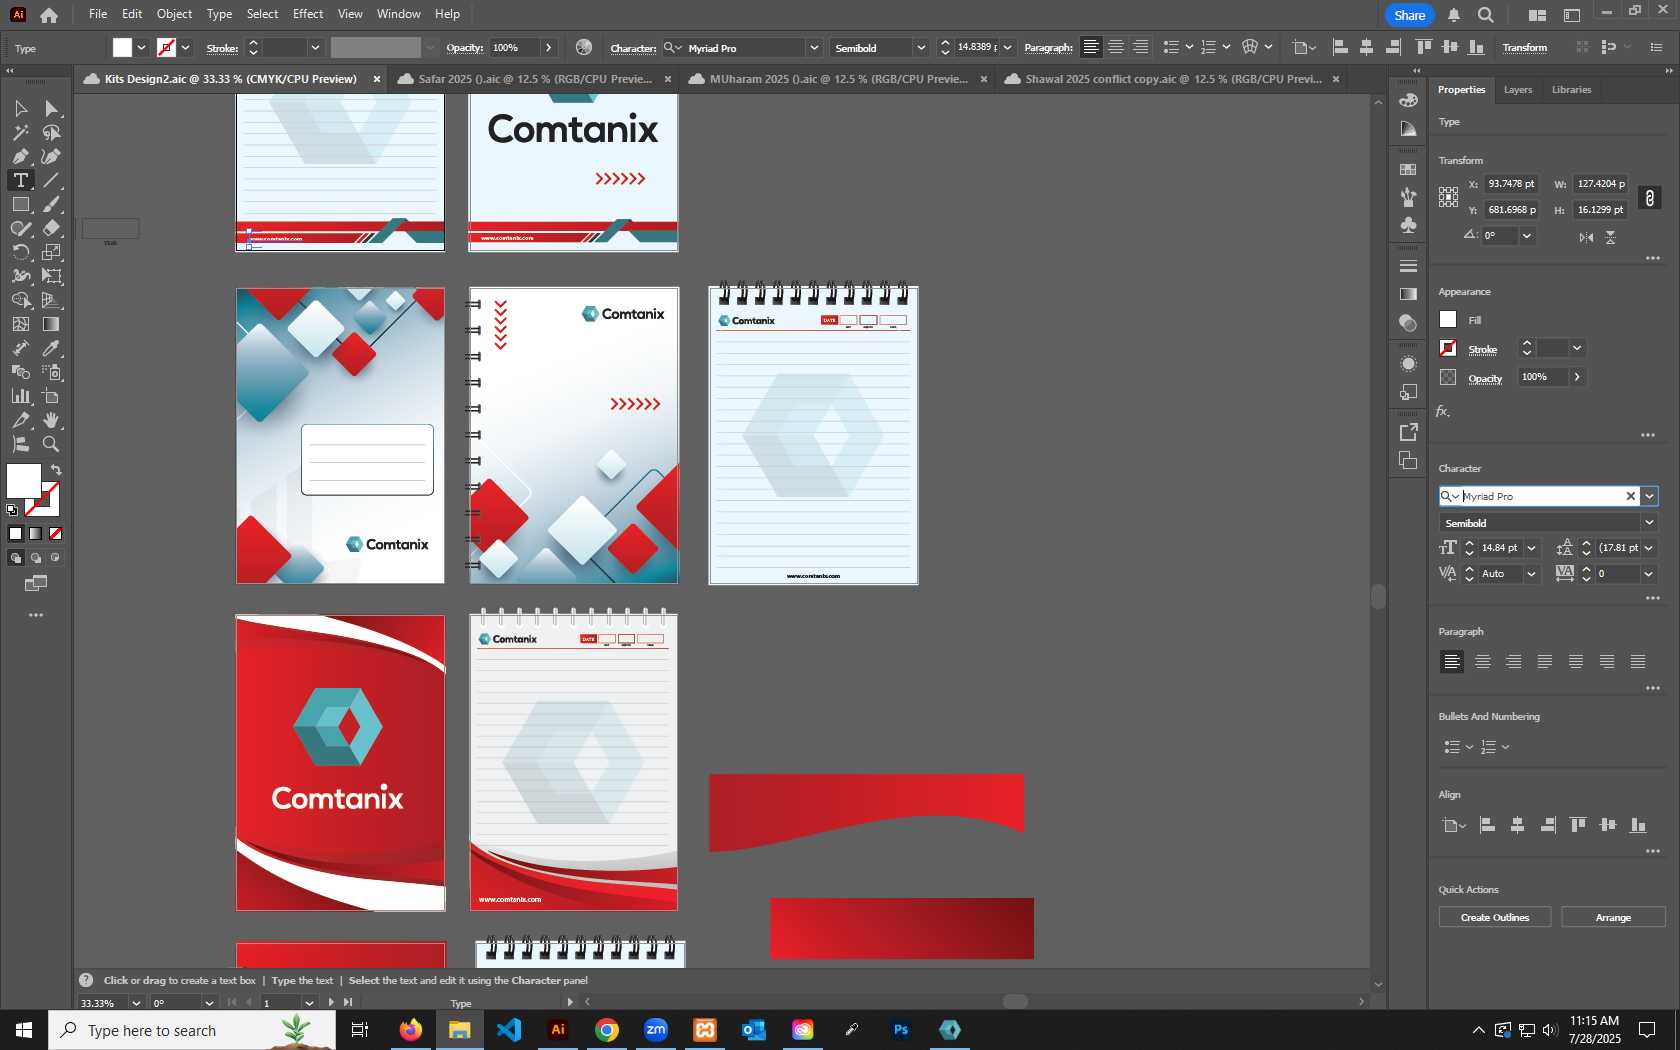
Task: Select the Rectangle tool
Action: pos(20,204)
